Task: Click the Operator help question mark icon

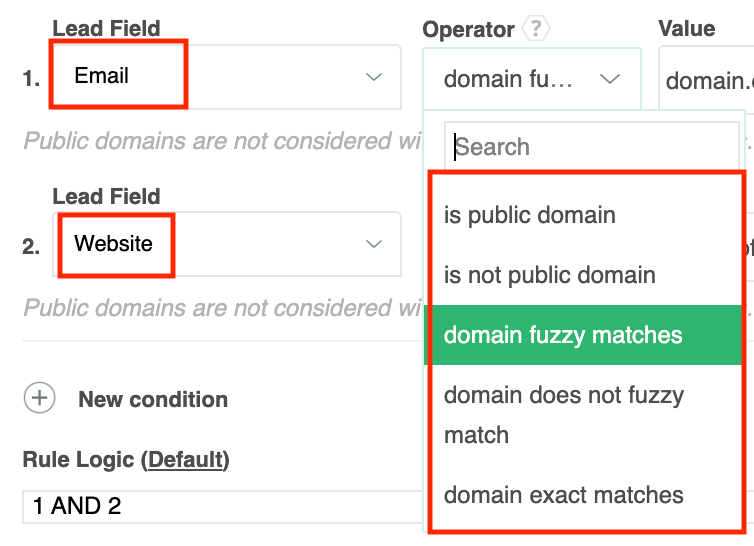Action: [x=536, y=29]
